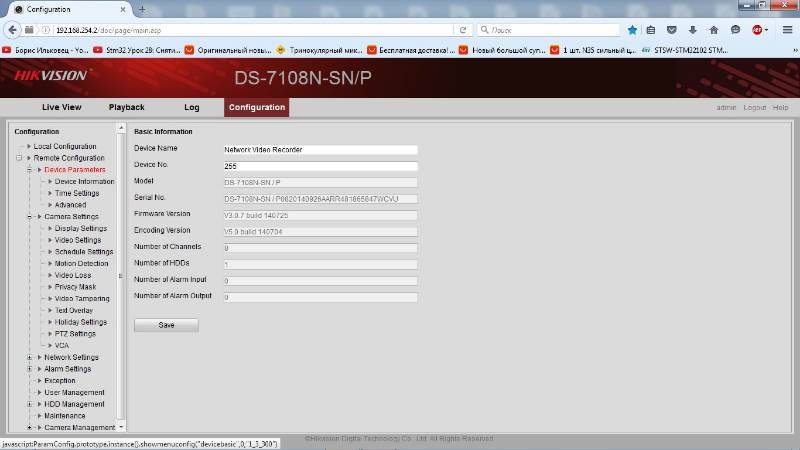Click the Hikvision logo
800x450 pixels.
(x=51, y=76)
